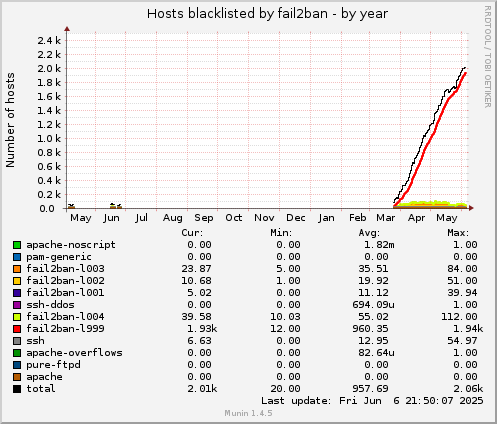Click the Cur: column header
497x424 pixels.
(x=192, y=233)
